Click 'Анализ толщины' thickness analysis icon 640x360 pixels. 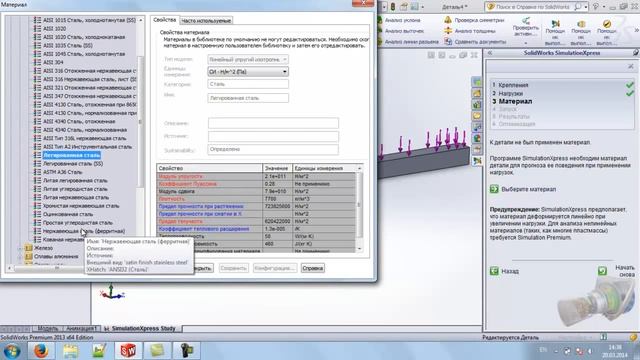448,31
